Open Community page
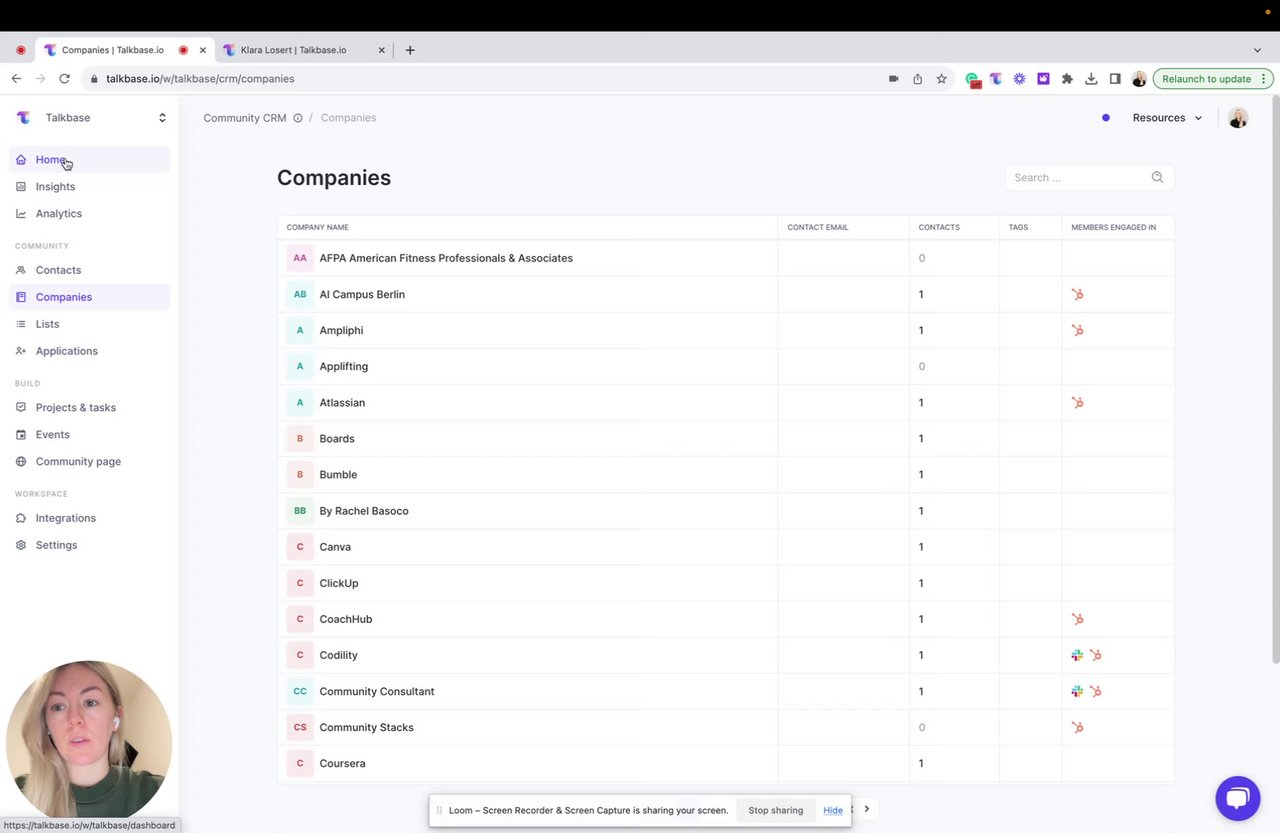 89,462
